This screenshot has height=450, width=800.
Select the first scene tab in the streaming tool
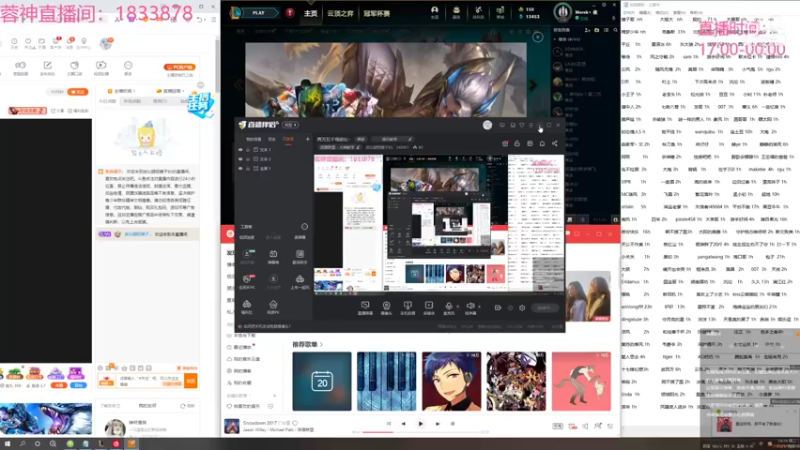tap(254, 139)
